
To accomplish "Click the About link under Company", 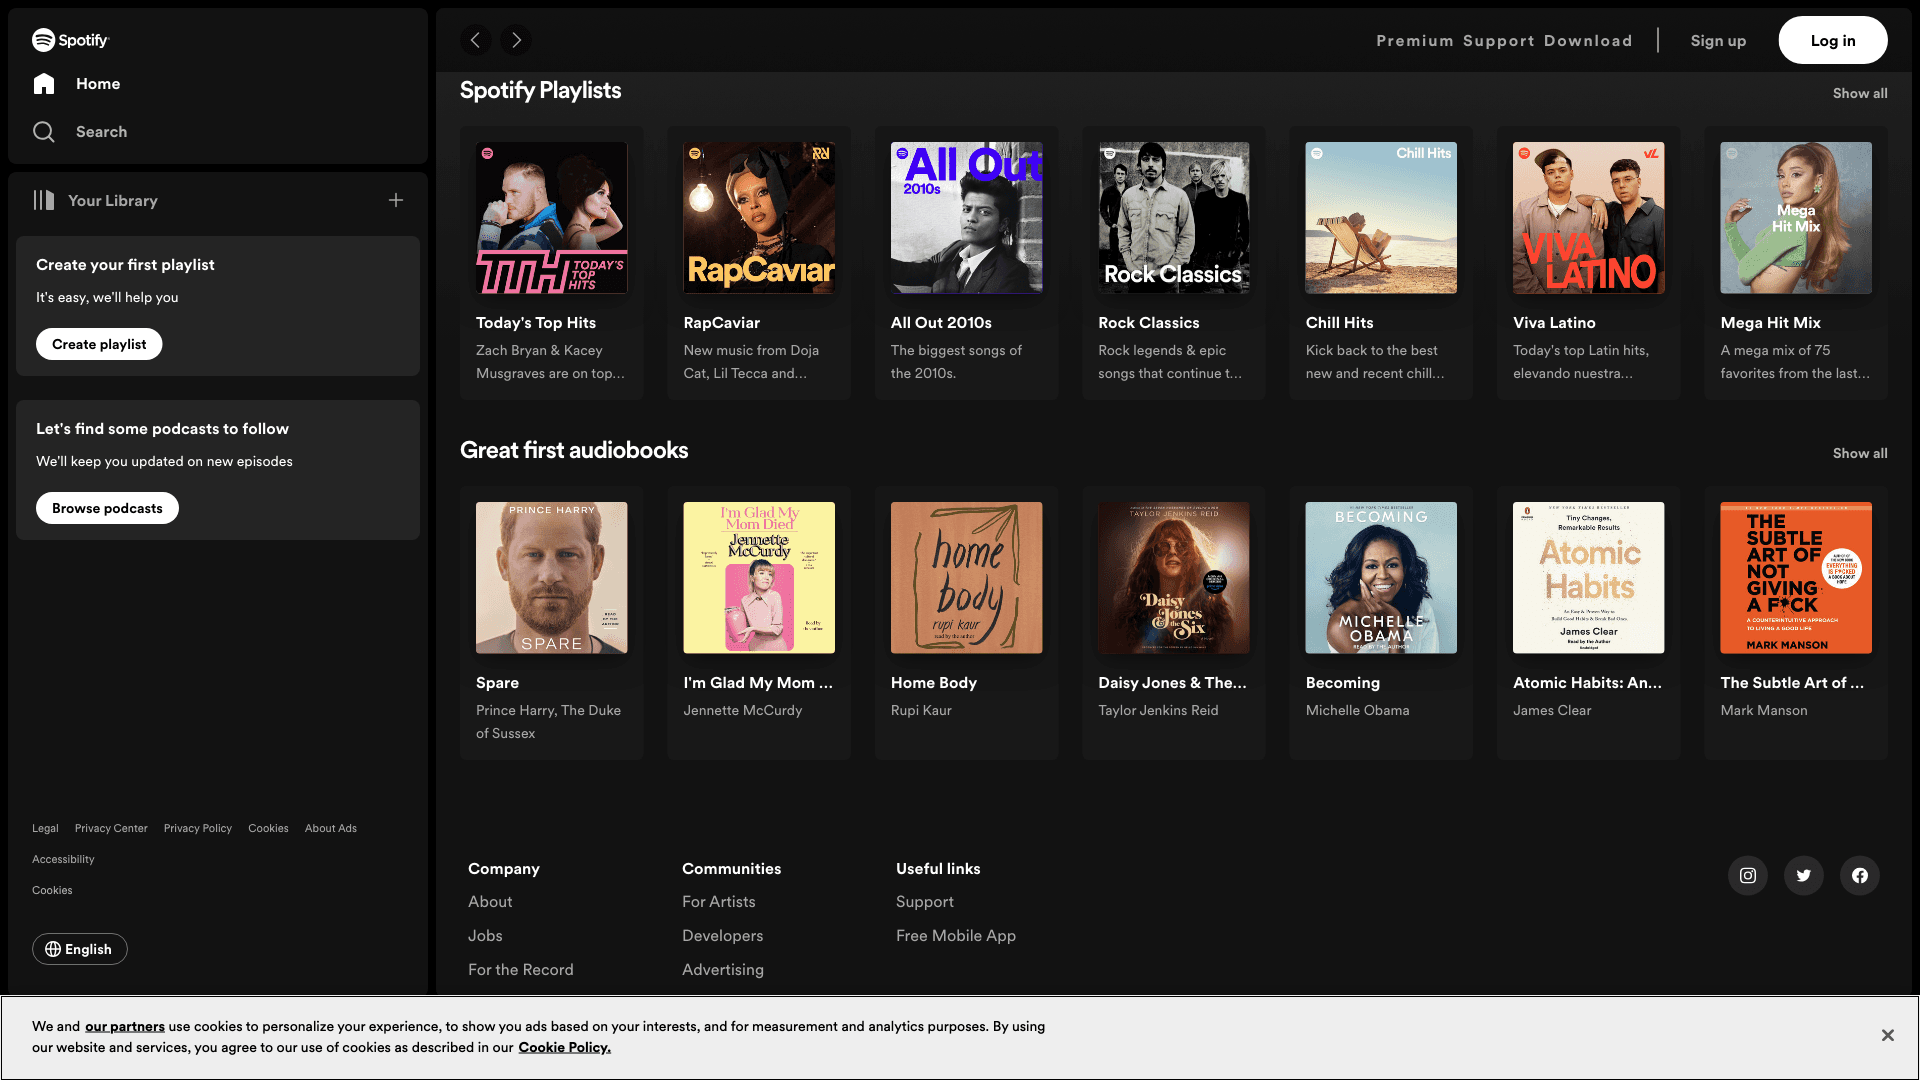I will coord(490,902).
